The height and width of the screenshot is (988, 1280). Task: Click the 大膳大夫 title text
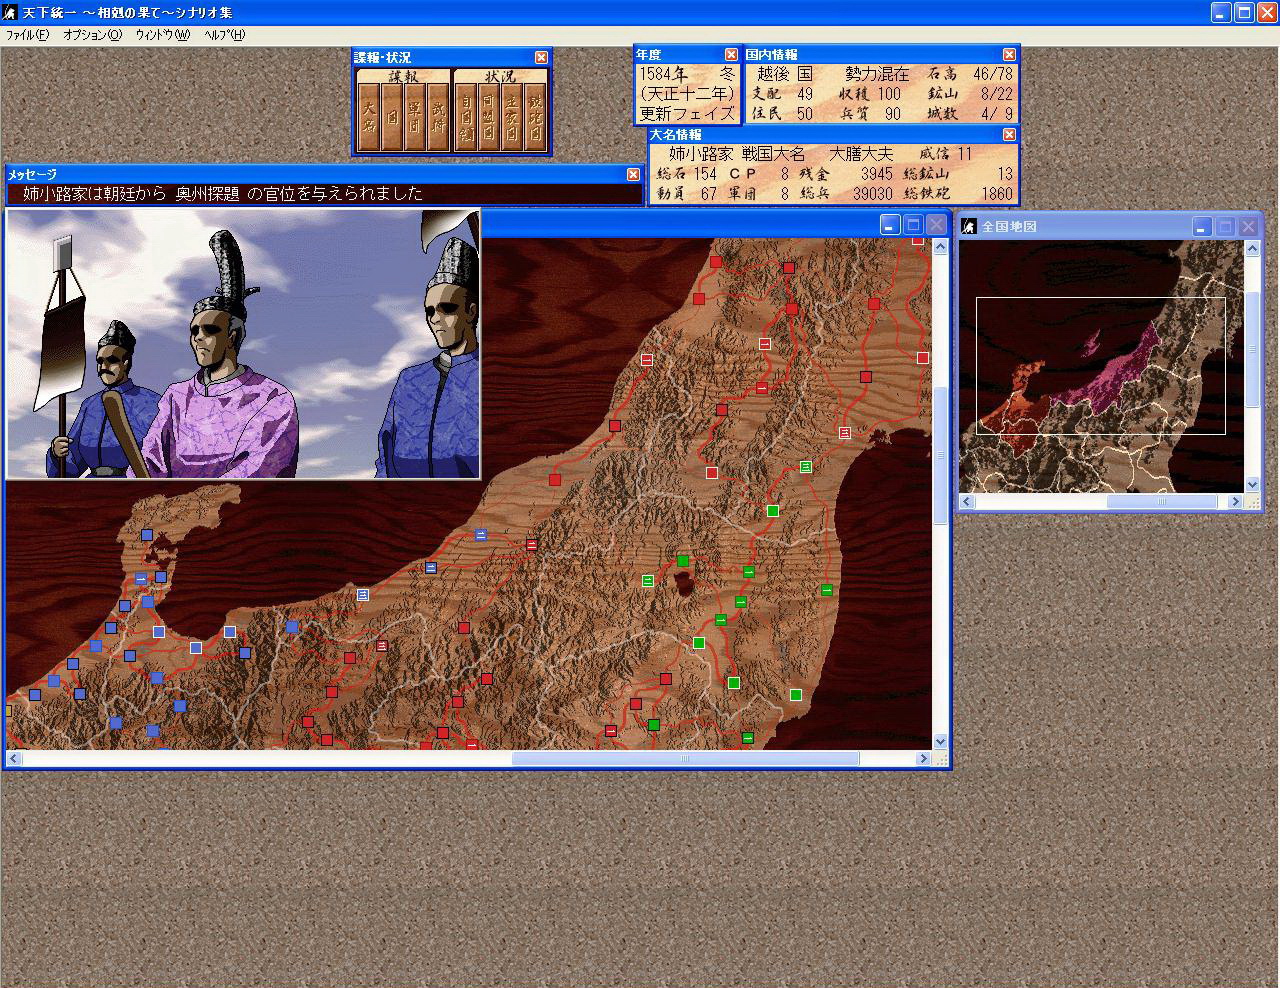862,154
